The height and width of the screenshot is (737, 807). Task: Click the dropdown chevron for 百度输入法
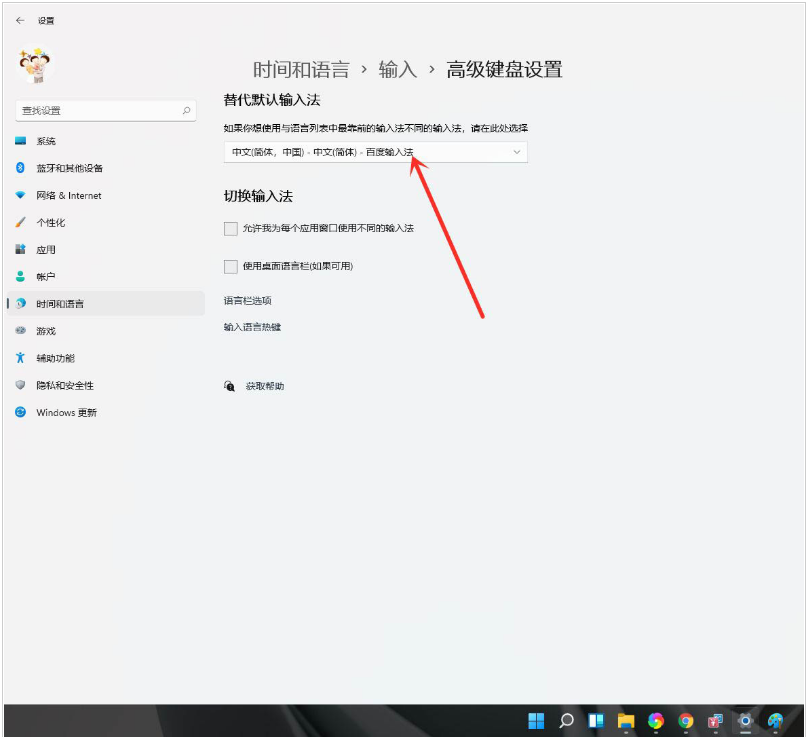(517, 152)
